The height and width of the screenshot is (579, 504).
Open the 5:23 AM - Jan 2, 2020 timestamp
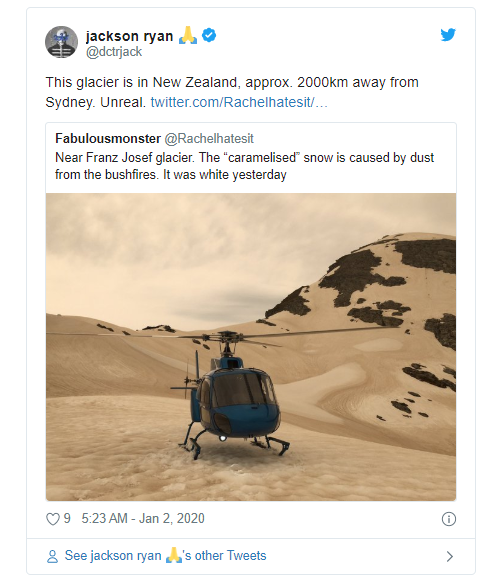pos(143,518)
